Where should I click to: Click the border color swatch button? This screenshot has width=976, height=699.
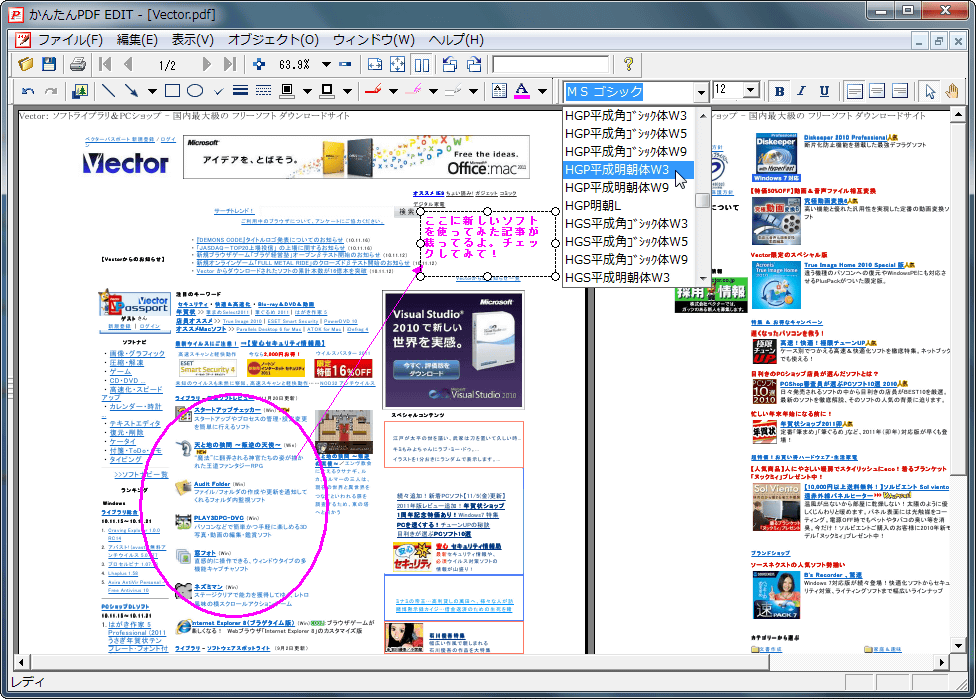pos(327,91)
